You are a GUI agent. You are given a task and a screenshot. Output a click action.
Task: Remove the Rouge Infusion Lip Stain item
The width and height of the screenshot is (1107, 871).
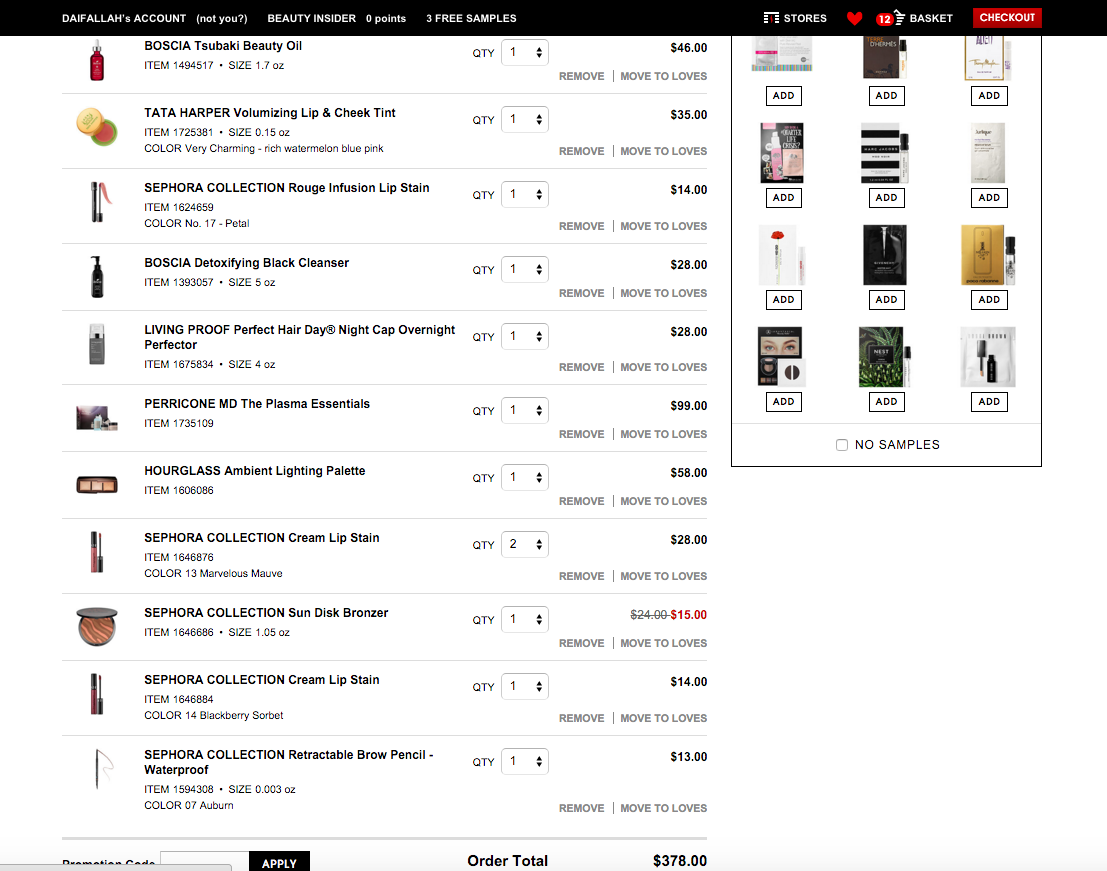[581, 226]
